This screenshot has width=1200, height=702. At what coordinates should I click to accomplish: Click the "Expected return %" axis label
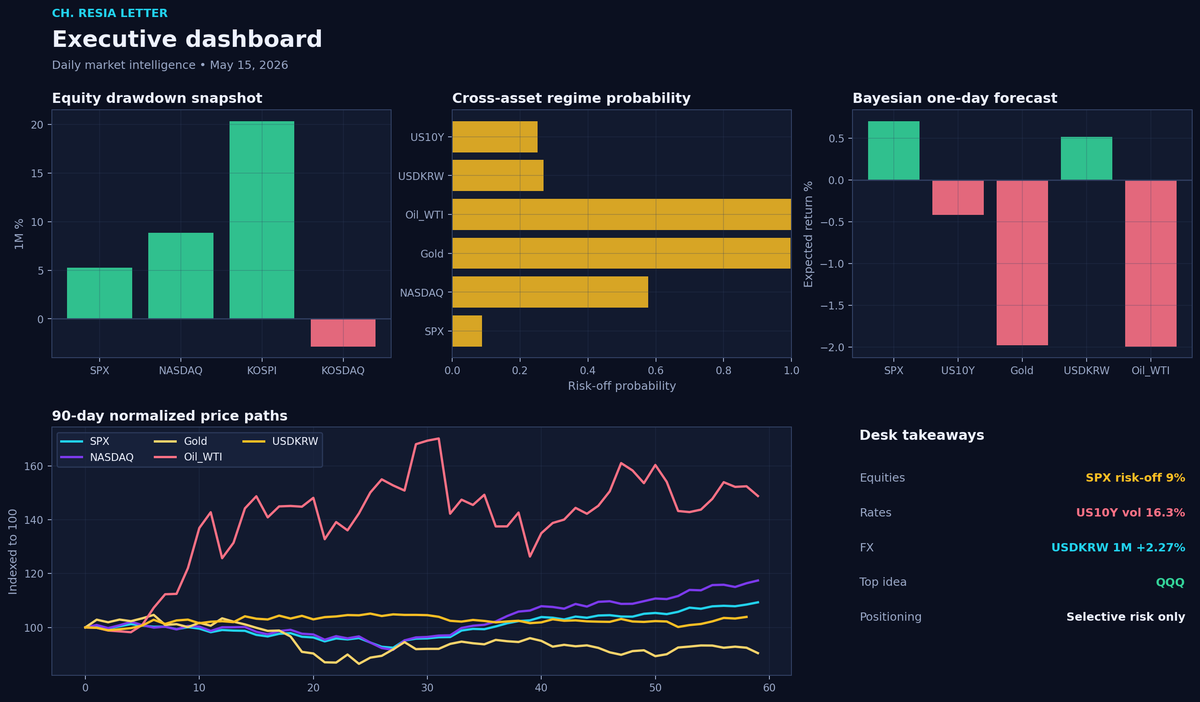[x=809, y=233]
